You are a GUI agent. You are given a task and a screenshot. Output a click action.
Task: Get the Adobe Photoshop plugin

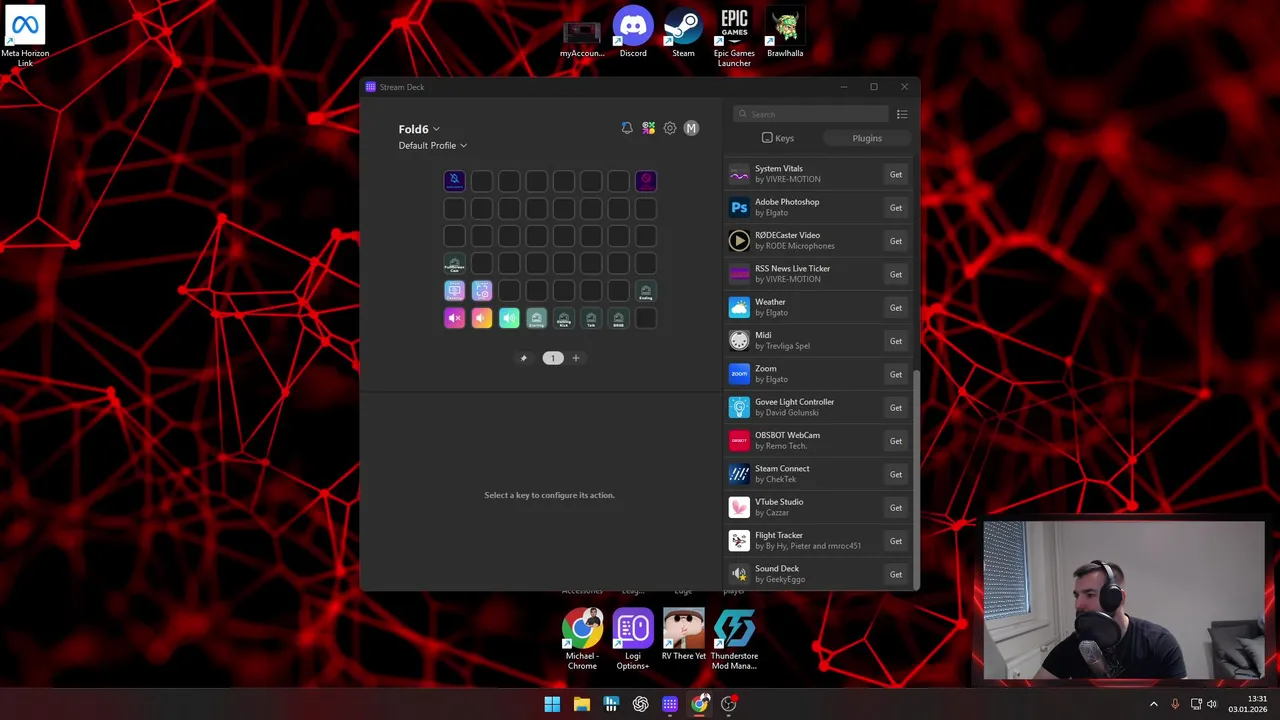(x=896, y=208)
